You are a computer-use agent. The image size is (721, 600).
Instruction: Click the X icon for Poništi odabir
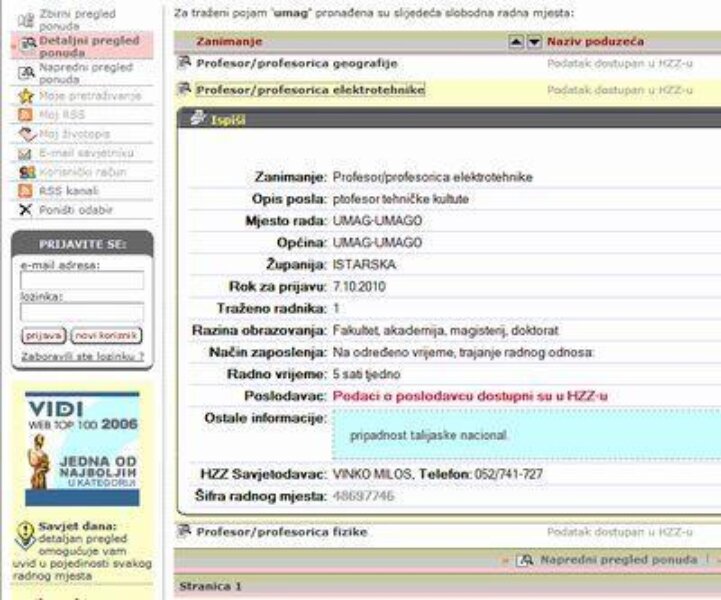click(27, 210)
